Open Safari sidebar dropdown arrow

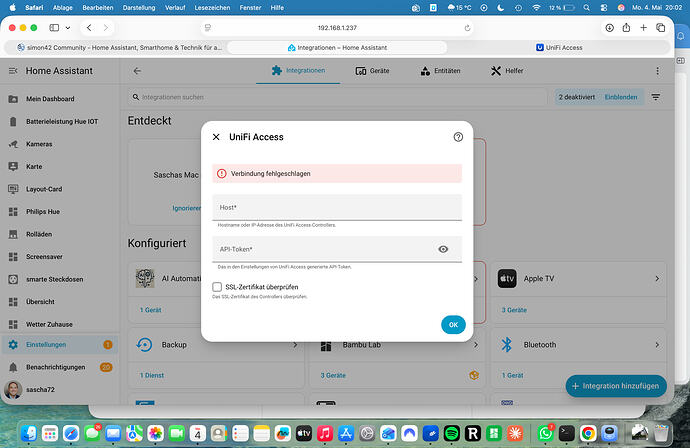pos(68,28)
